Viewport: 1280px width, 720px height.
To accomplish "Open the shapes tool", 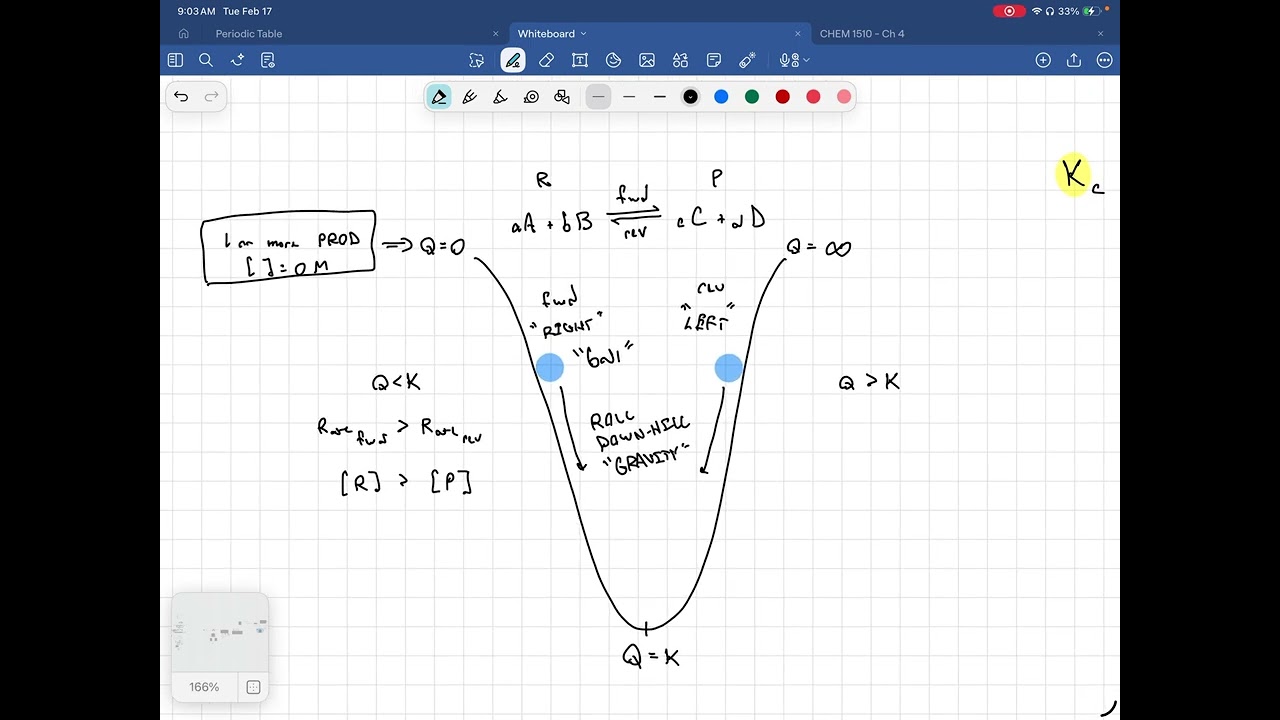I will tap(614, 61).
